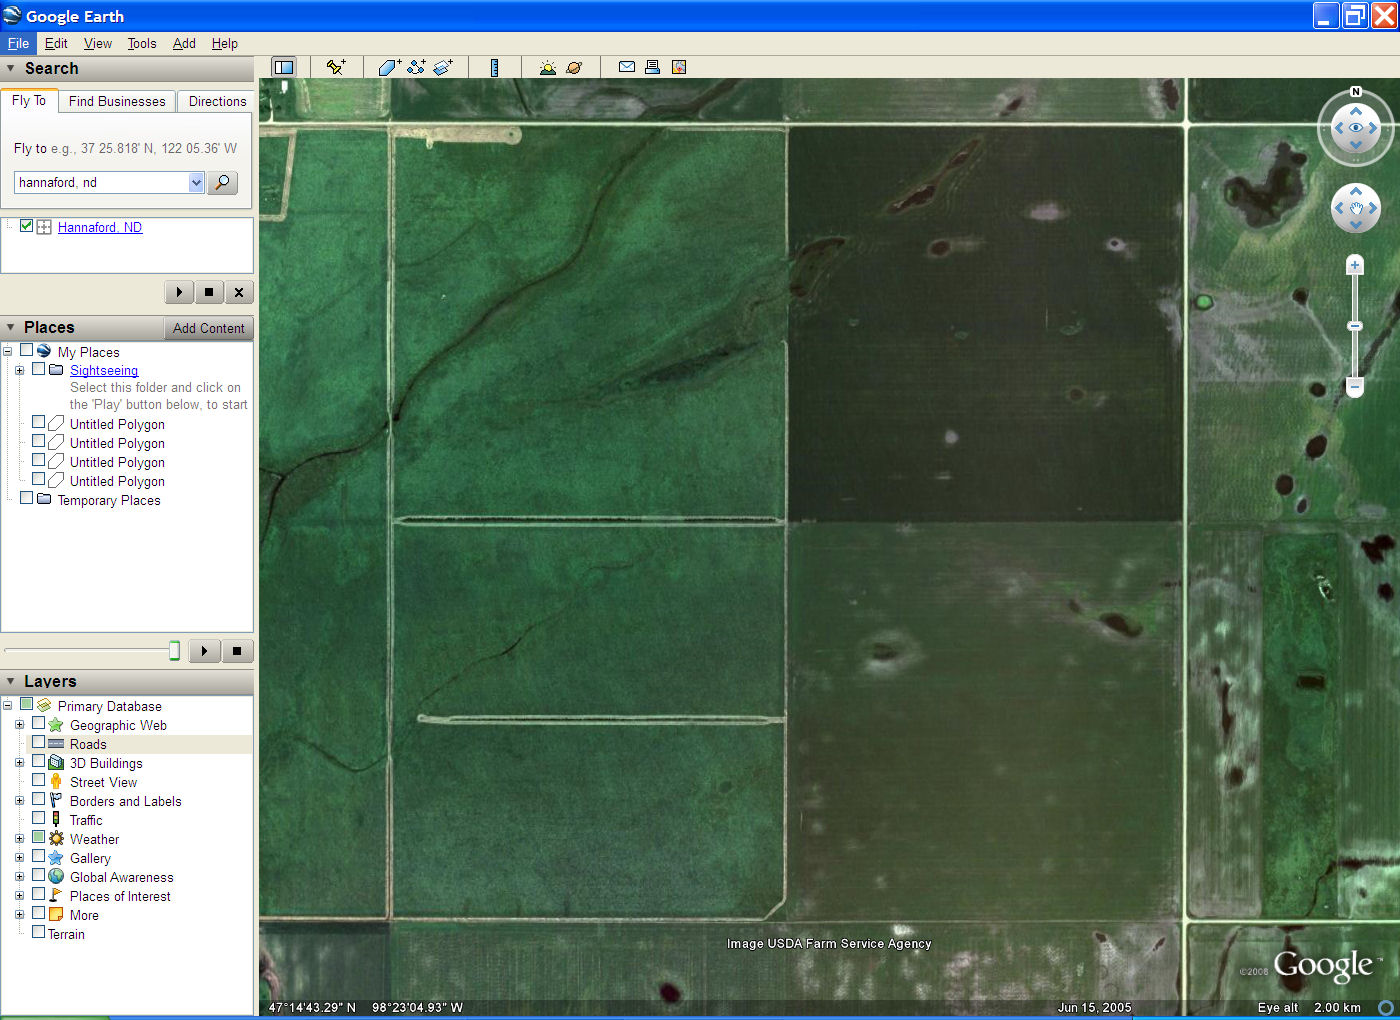Enable the Terrain layer checkbox

pyautogui.click(x=38, y=932)
